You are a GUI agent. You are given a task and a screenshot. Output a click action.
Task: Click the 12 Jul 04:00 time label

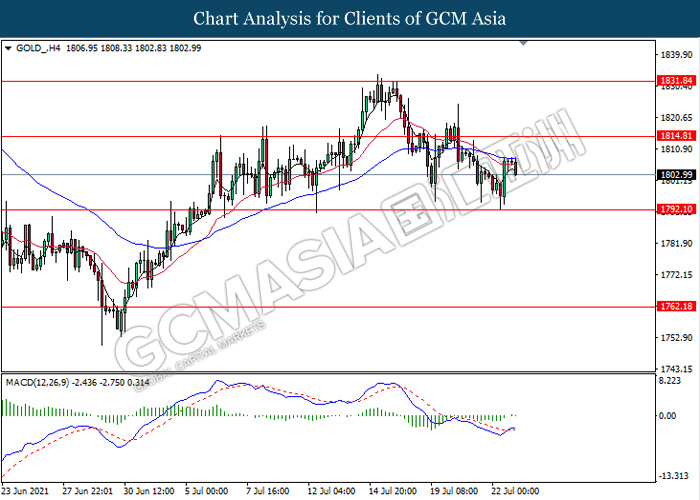(x=331, y=491)
